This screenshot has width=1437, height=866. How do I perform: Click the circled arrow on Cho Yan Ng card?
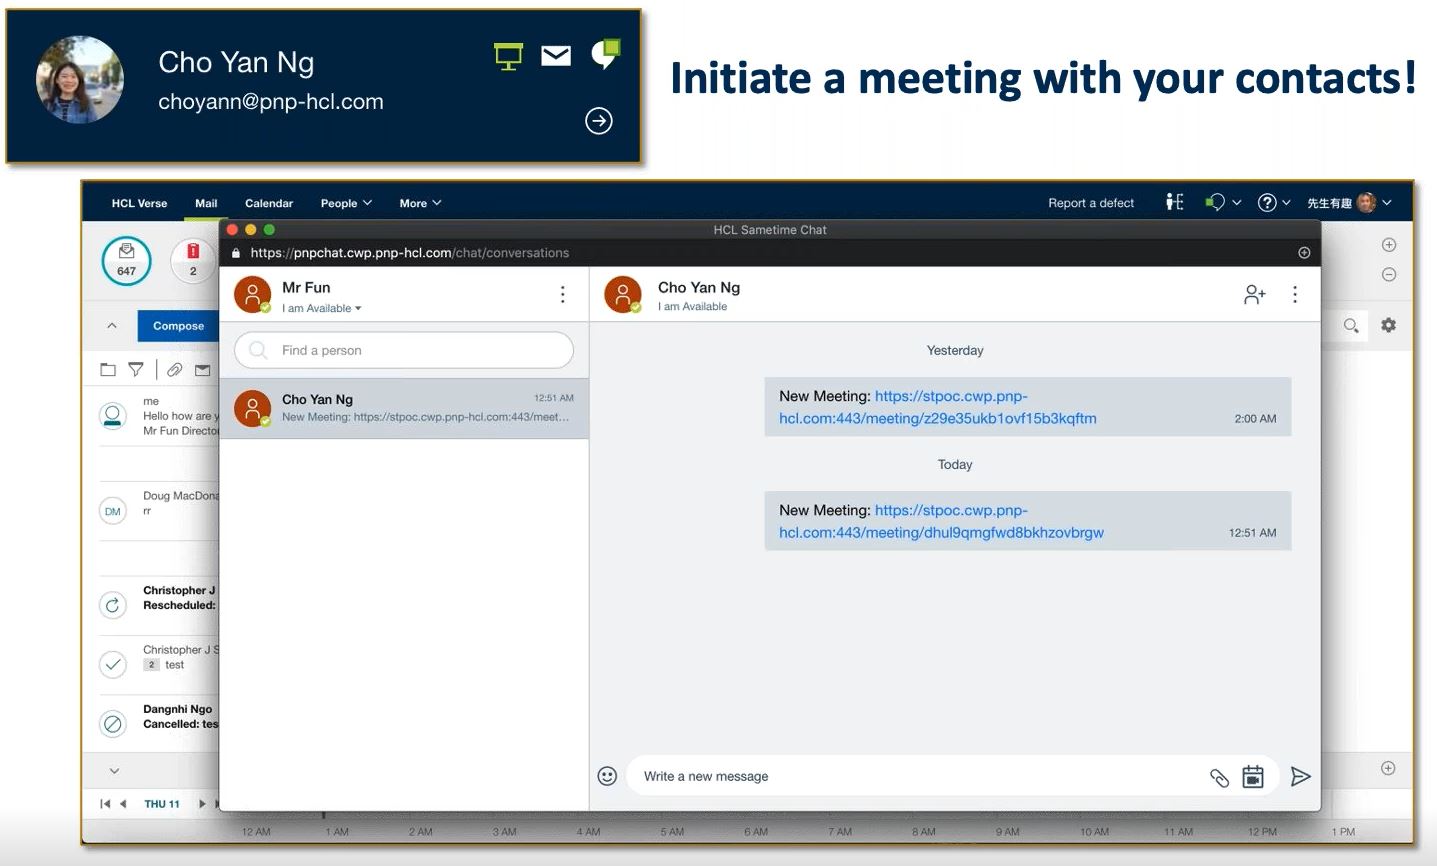599,121
